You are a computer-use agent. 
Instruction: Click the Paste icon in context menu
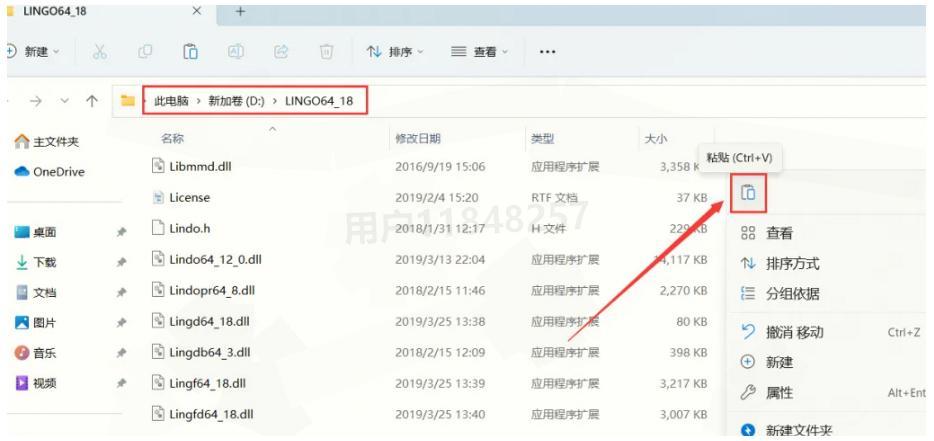coord(748,192)
